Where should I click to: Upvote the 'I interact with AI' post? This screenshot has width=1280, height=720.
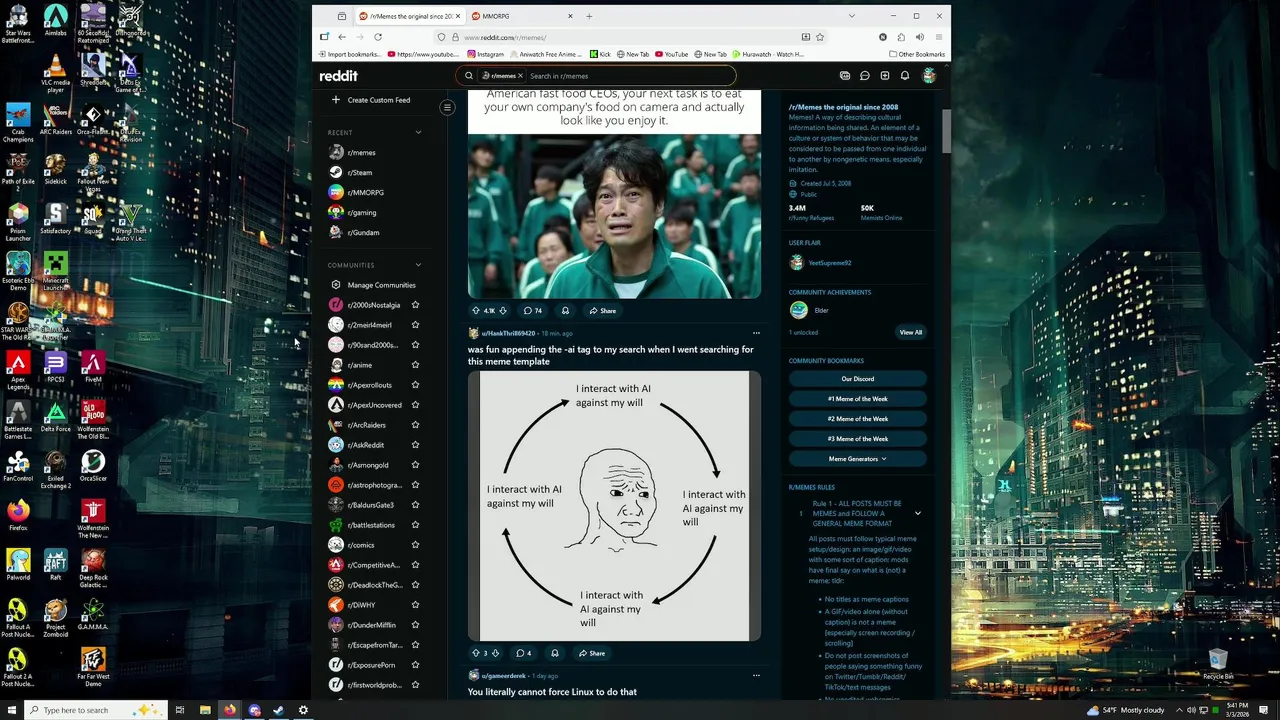[476, 653]
